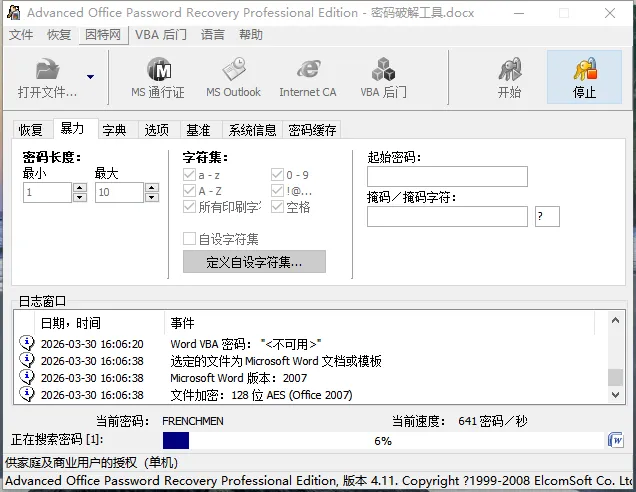This screenshot has width=636, height=492.
Task: Click the 日期, 时间 column header
Action: pos(99,323)
